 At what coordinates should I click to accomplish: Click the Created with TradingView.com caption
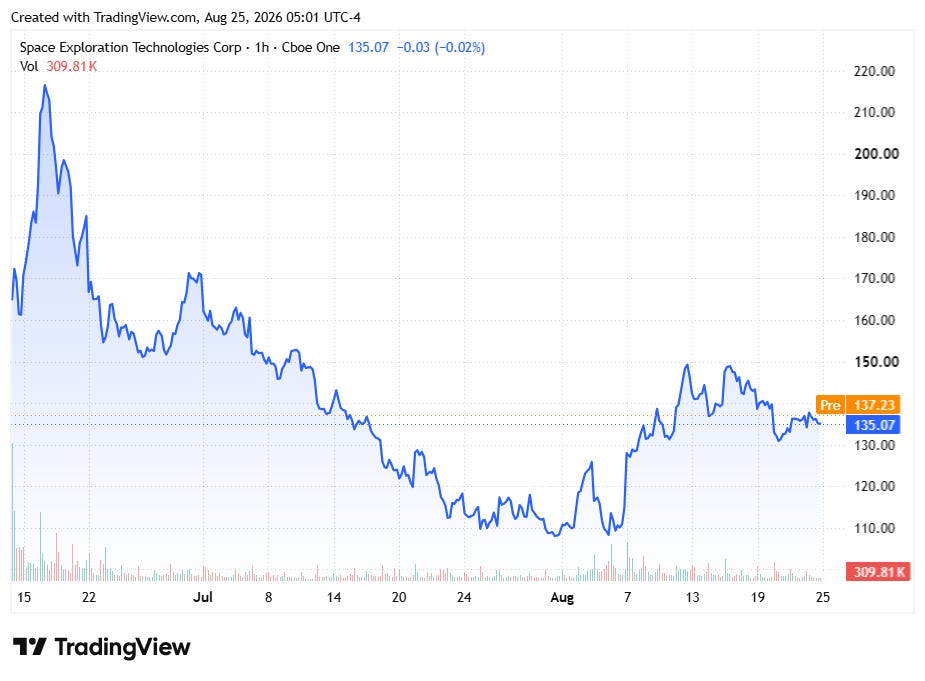tap(186, 18)
